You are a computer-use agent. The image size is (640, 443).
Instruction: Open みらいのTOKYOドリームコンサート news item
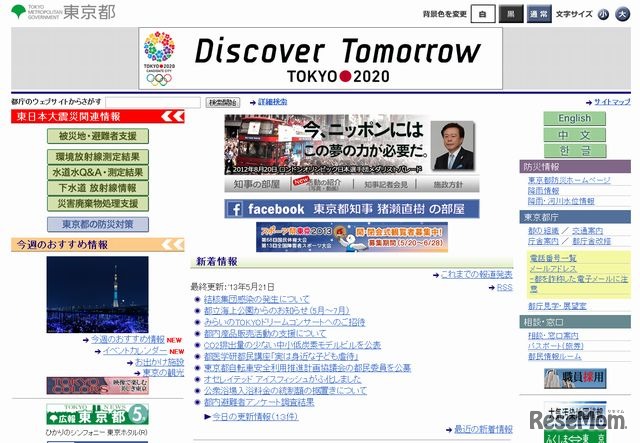tap(284, 322)
